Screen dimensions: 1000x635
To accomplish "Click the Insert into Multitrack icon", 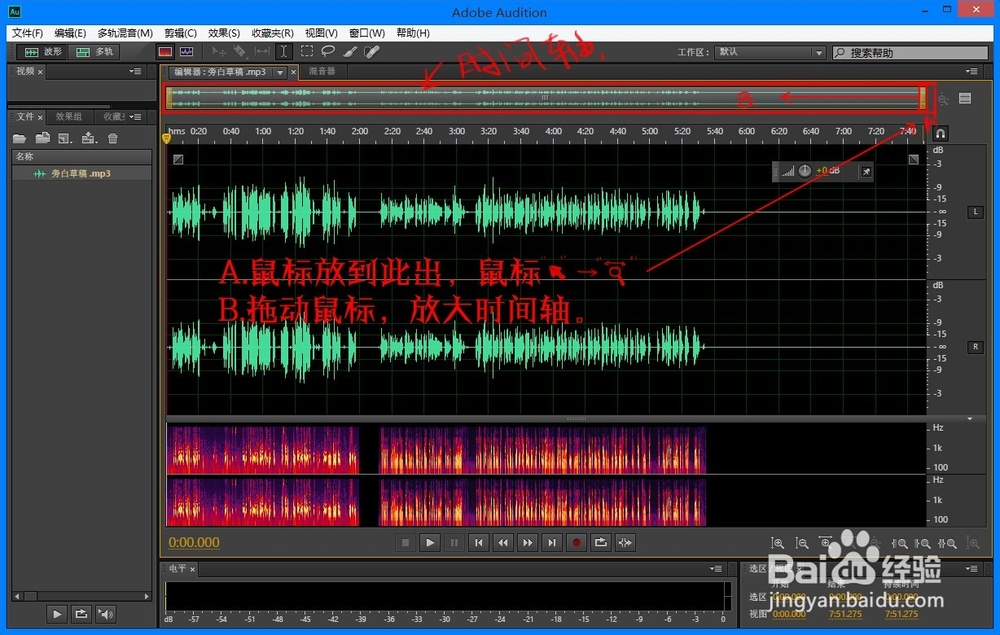I will pos(89,138).
